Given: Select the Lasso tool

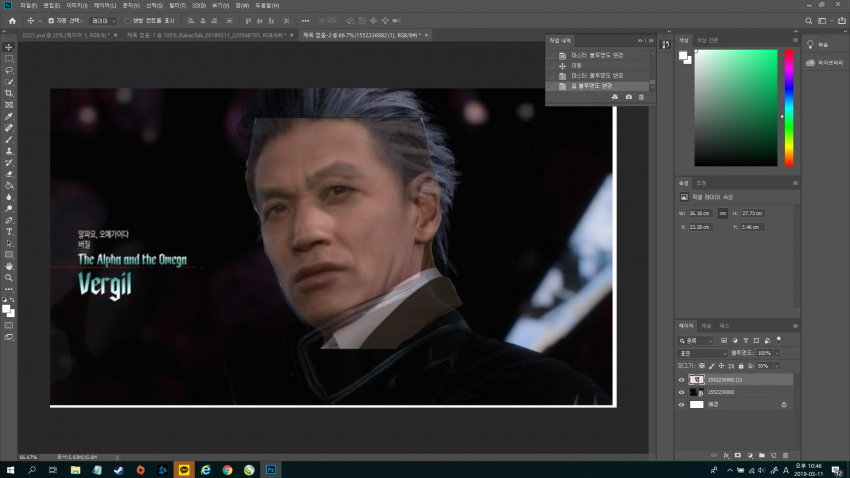Looking at the screenshot, I should coord(9,70).
